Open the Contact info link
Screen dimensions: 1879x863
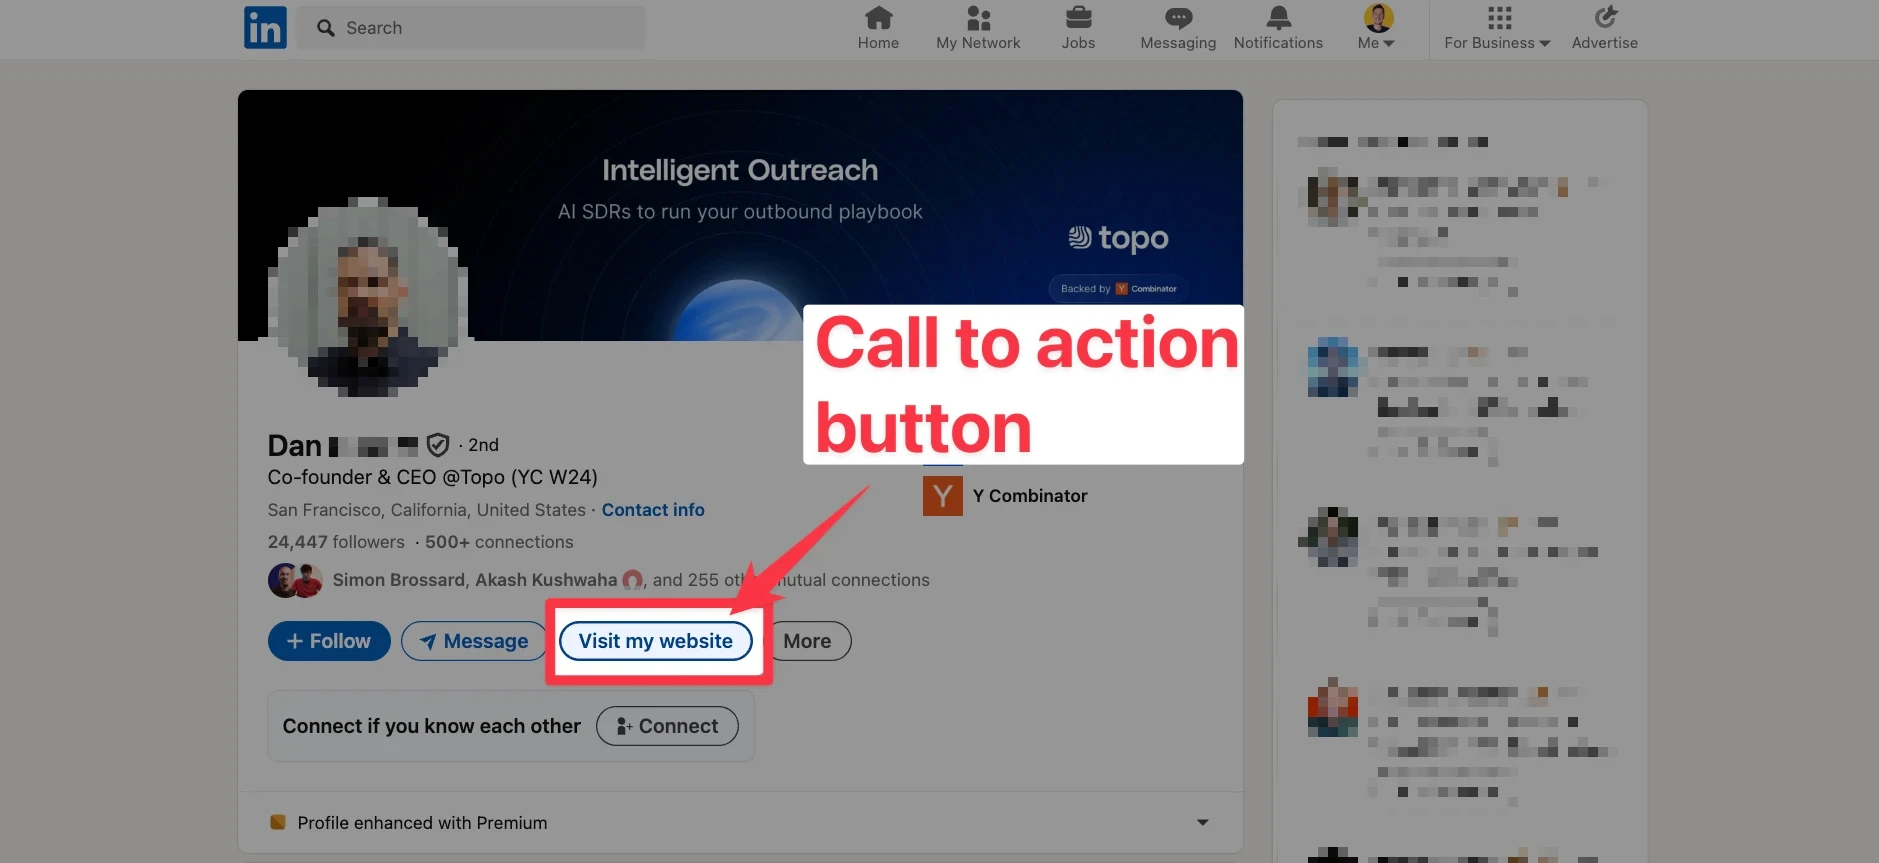(x=653, y=510)
